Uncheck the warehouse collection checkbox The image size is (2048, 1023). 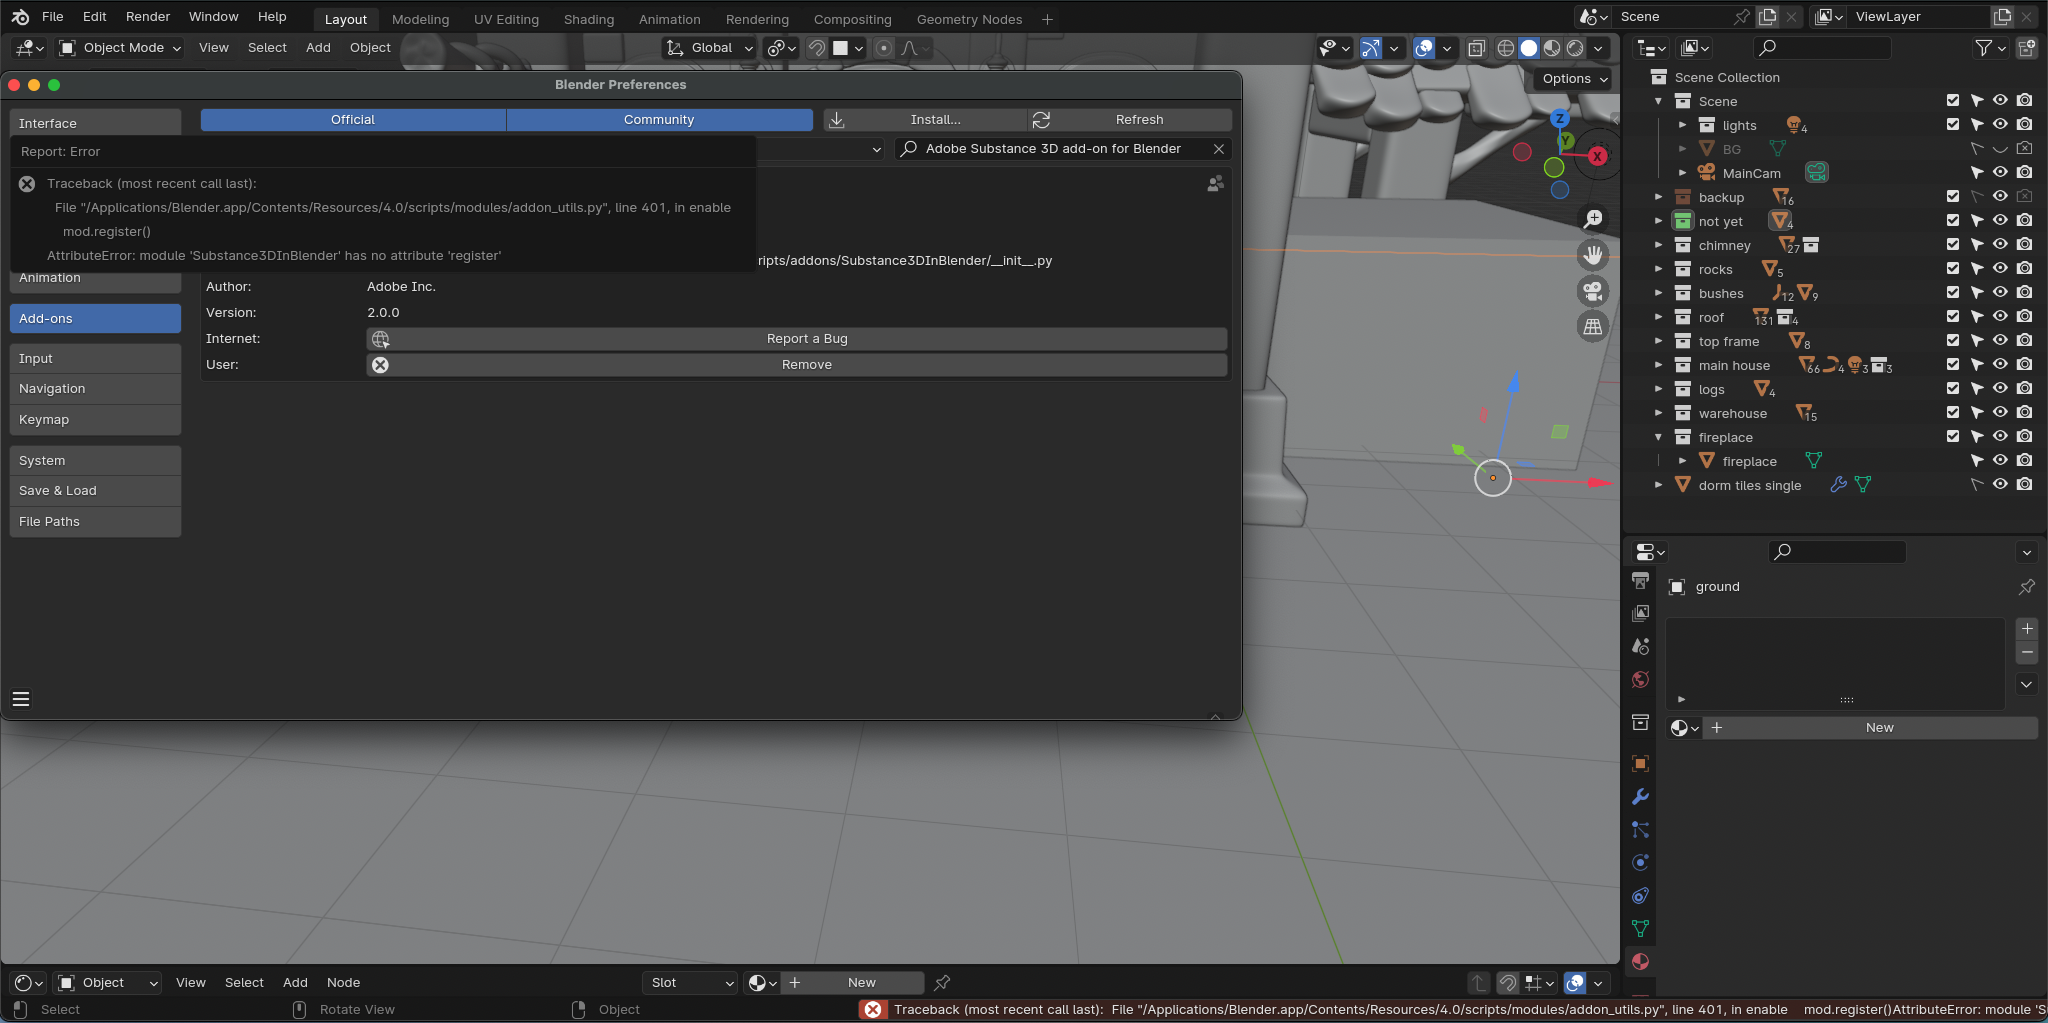[x=1953, y=413]
